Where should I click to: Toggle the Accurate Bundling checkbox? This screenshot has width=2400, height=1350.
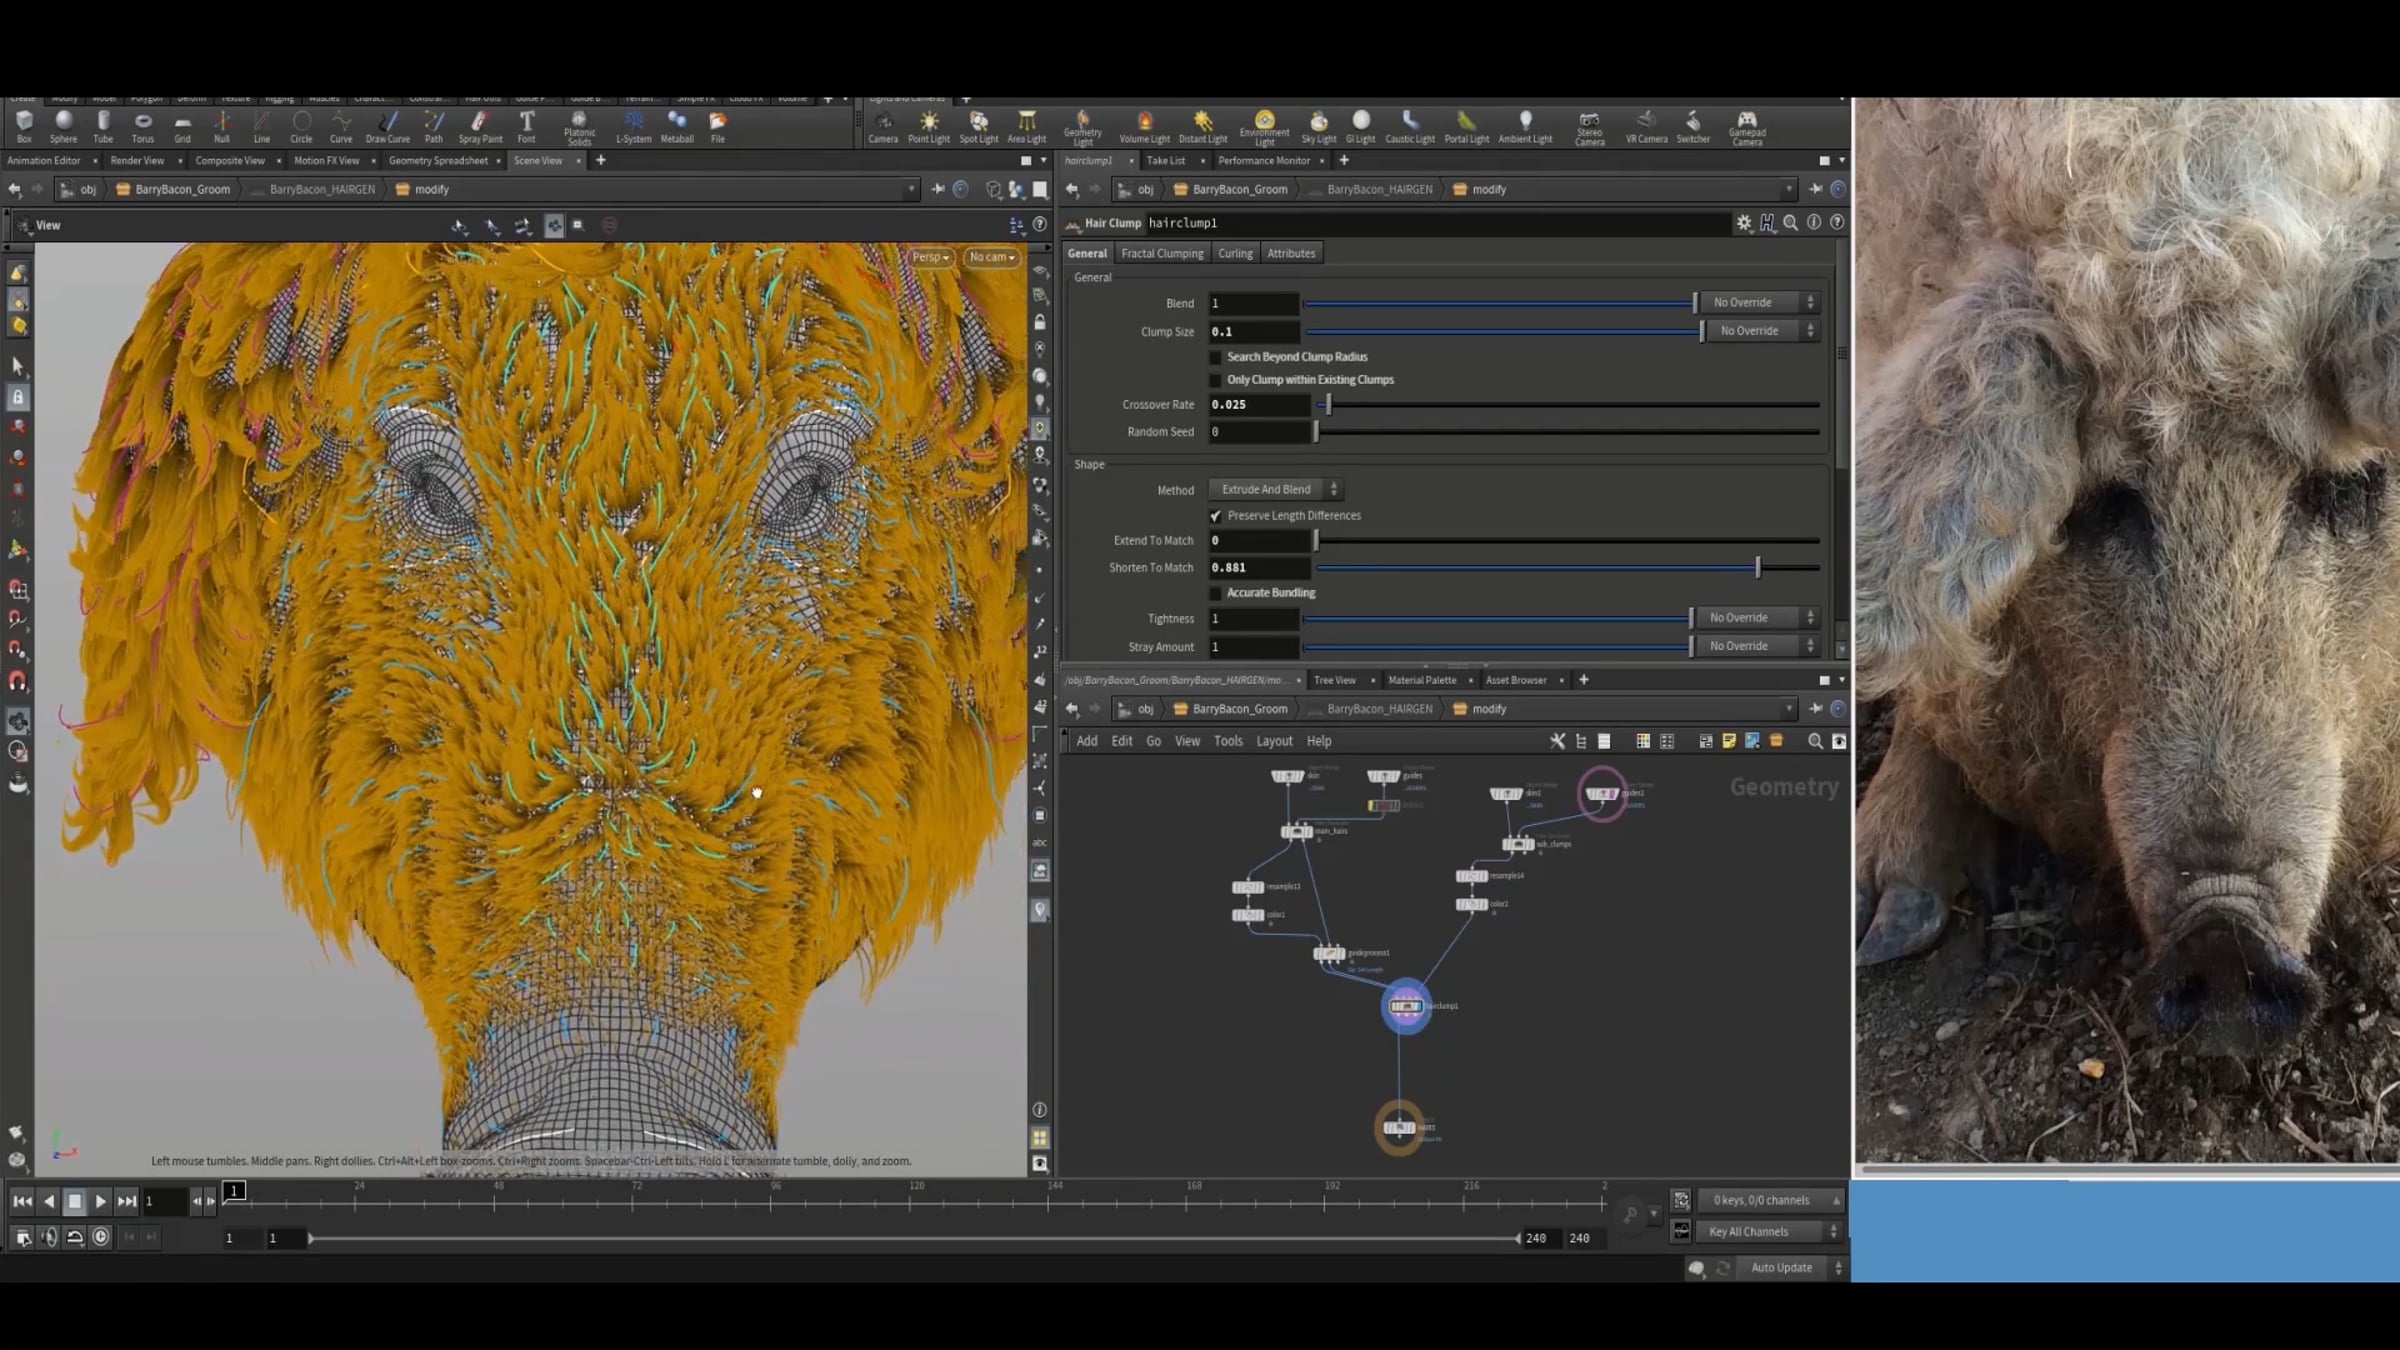click(x=1216, y=593)
